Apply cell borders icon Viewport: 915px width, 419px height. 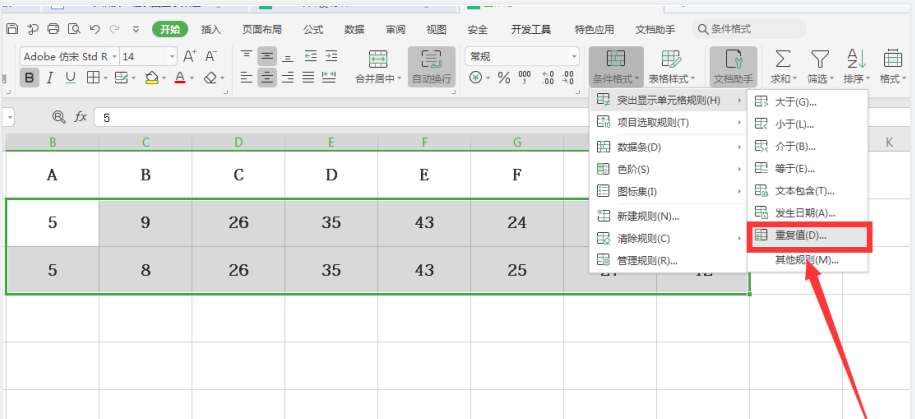point(93,78)
